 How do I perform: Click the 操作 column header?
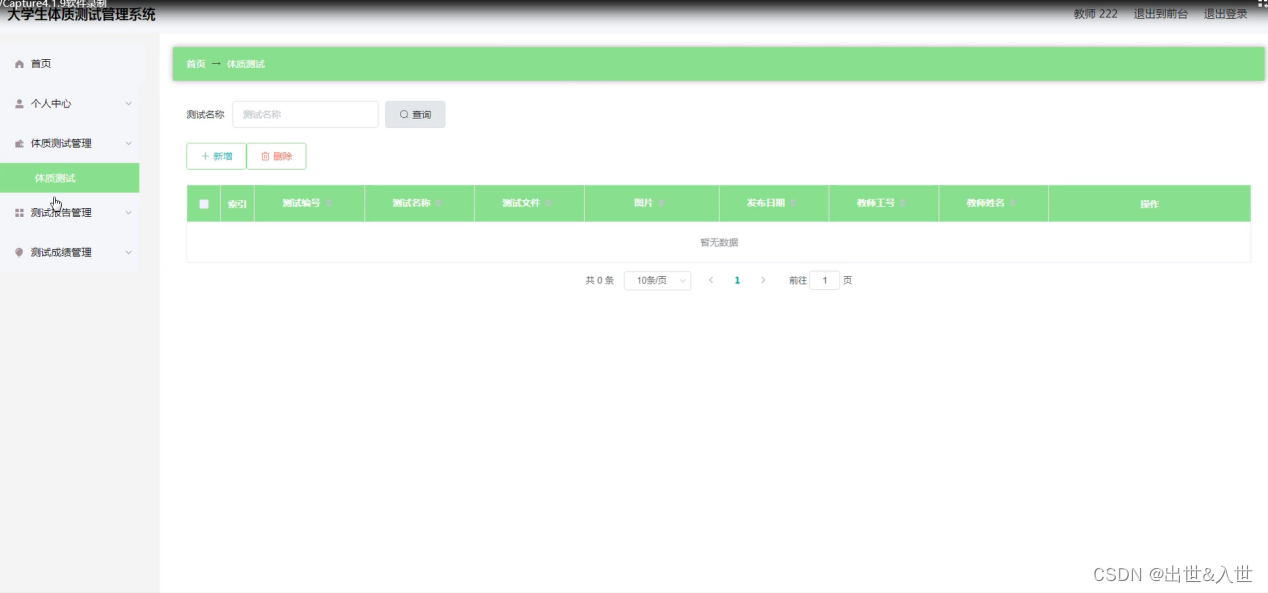[x=1149, y=204]
